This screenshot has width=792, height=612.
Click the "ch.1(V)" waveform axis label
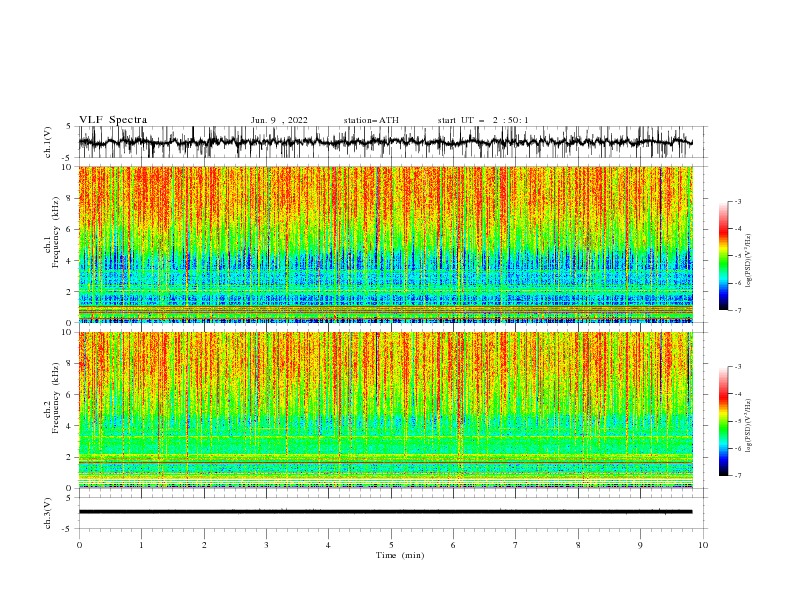tap(48, 142)
